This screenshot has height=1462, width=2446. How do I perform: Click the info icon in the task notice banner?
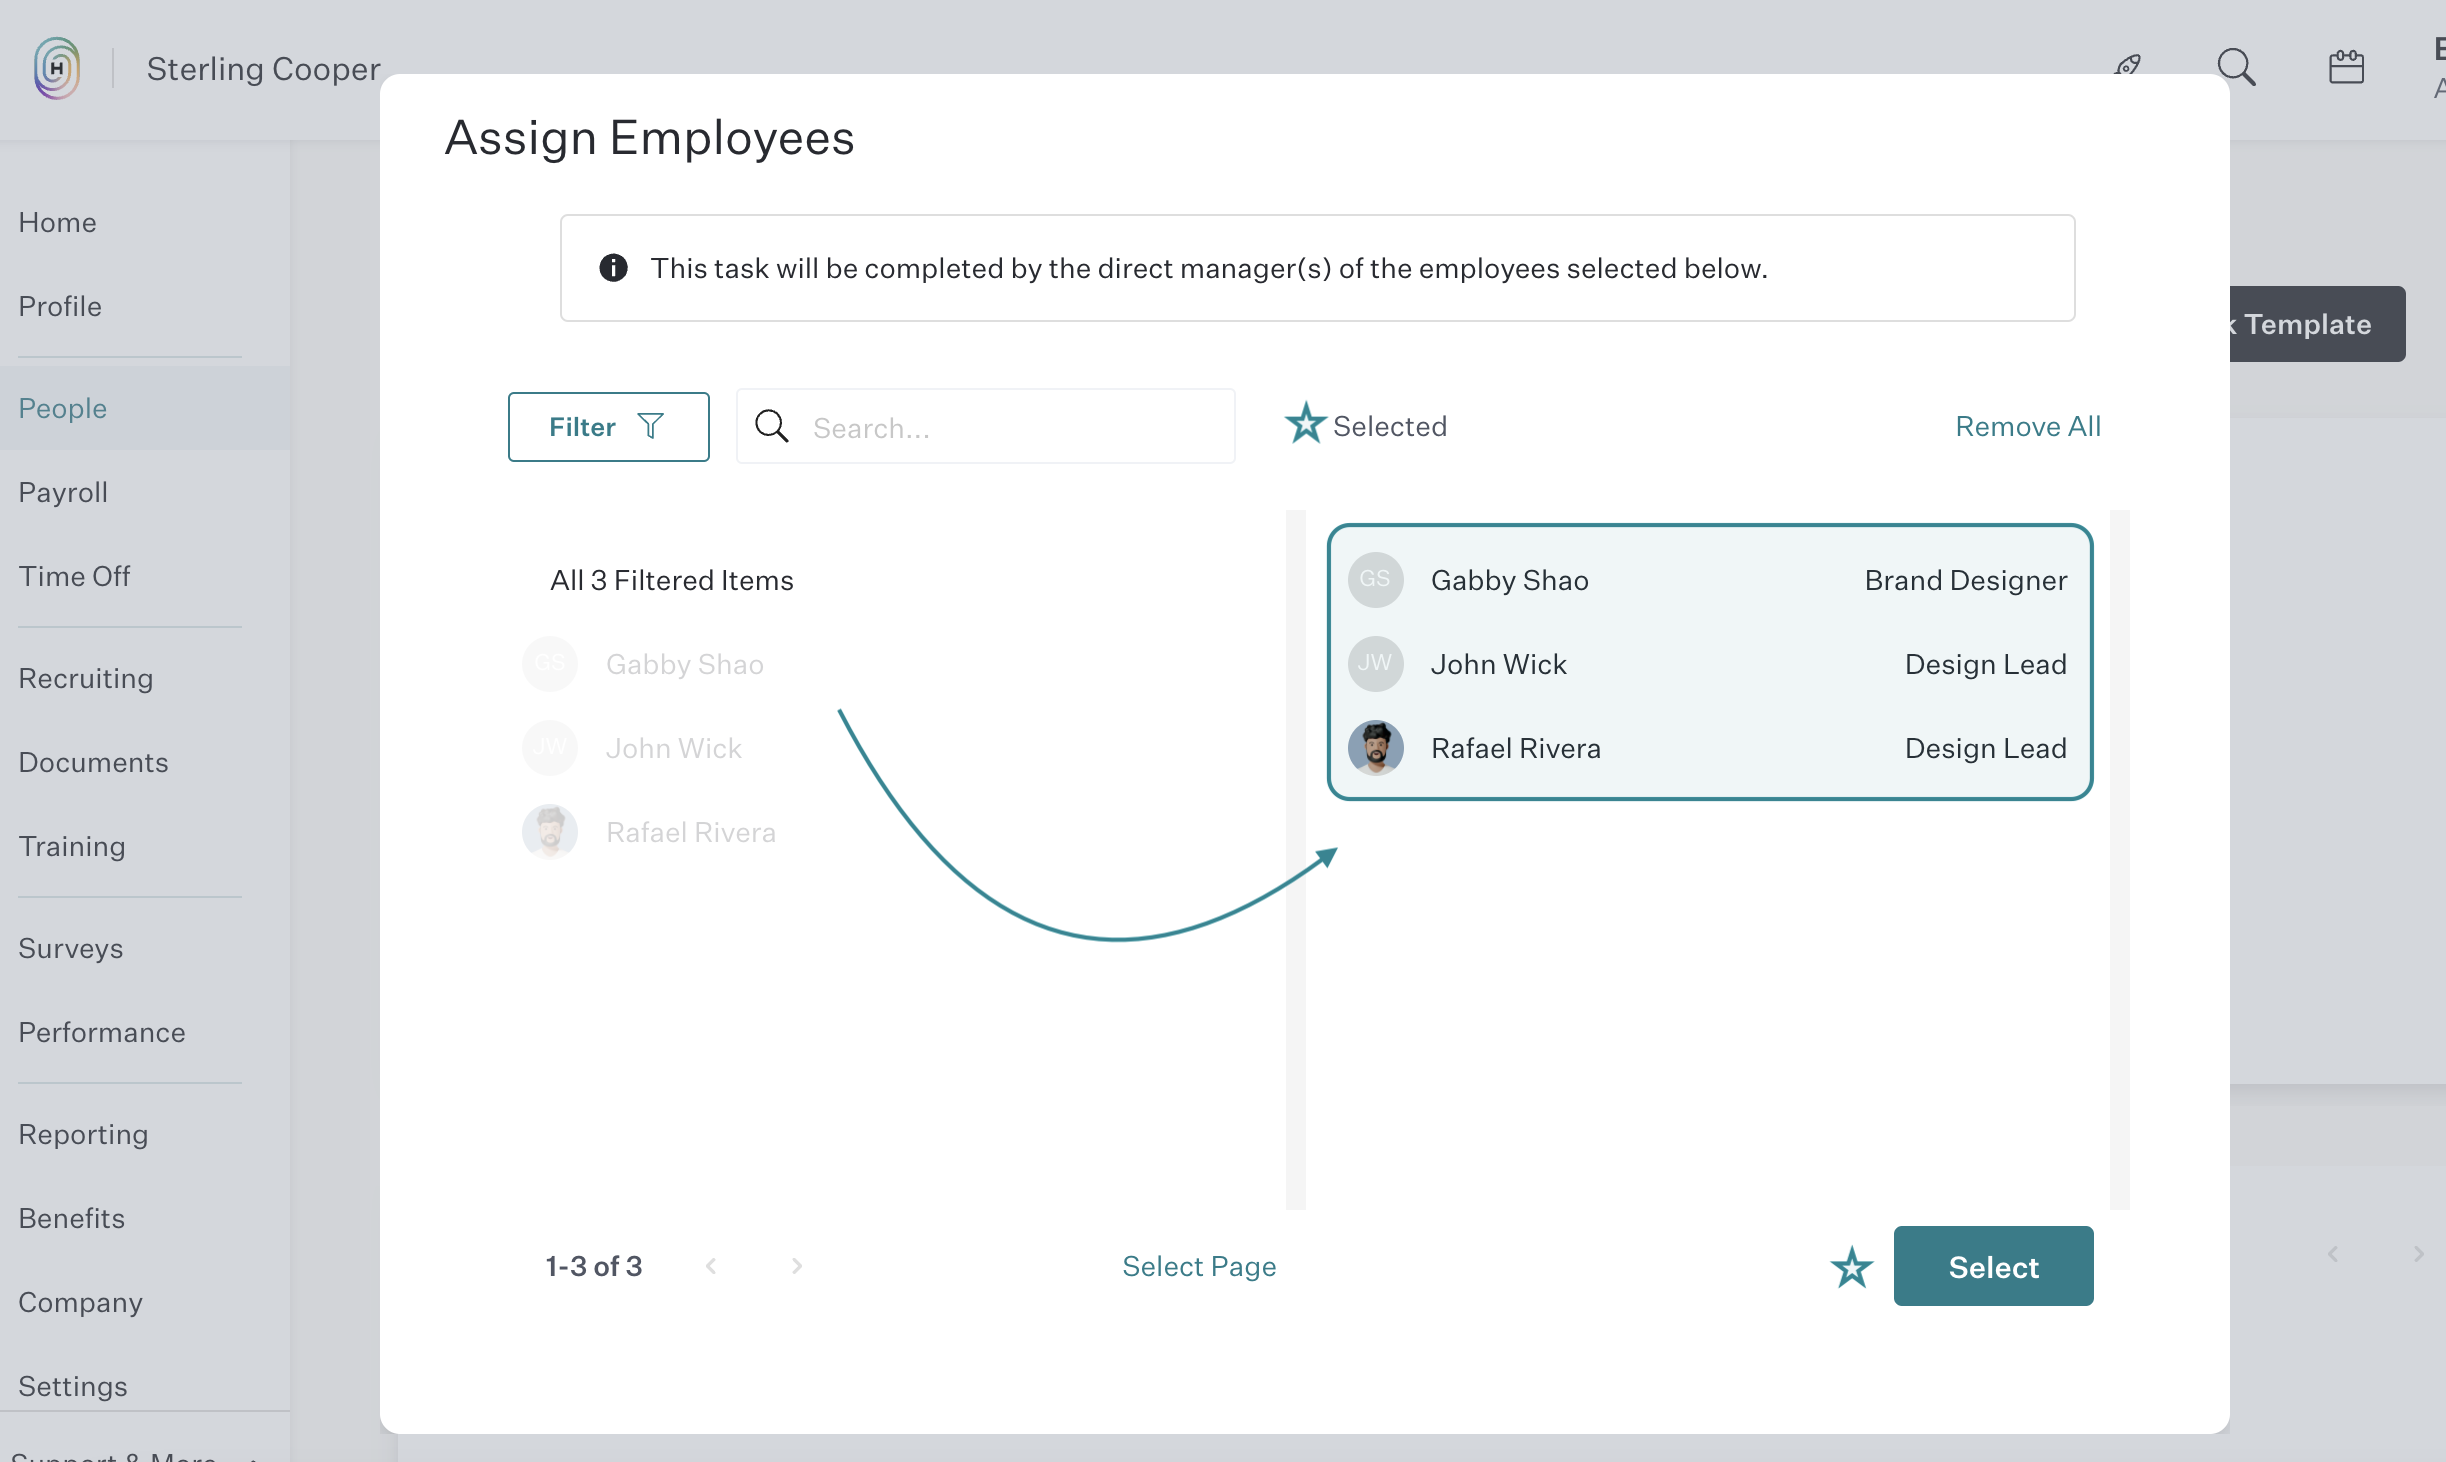click(612, 267)
